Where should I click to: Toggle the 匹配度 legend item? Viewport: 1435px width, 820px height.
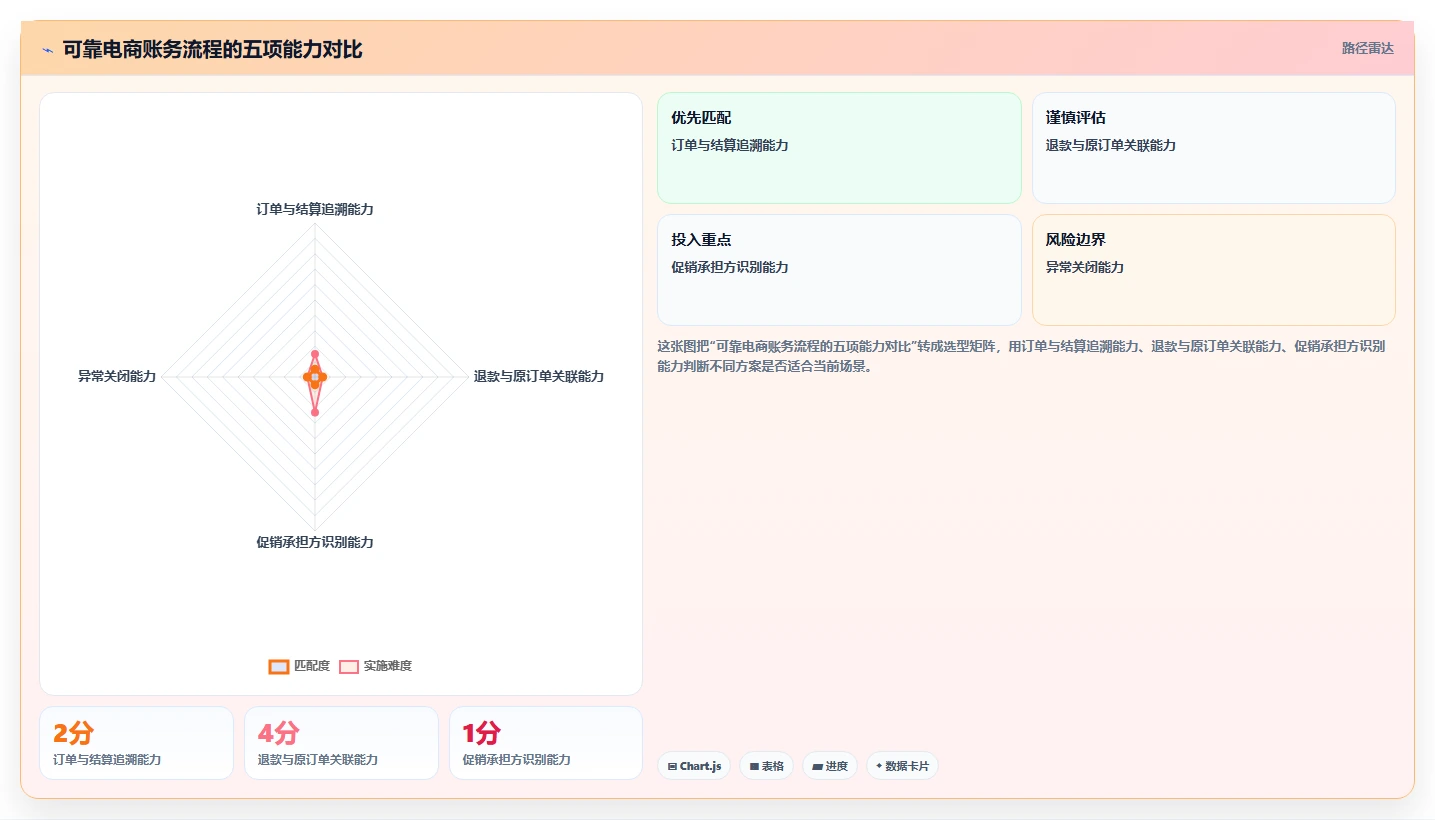click(x=299, y=666)
